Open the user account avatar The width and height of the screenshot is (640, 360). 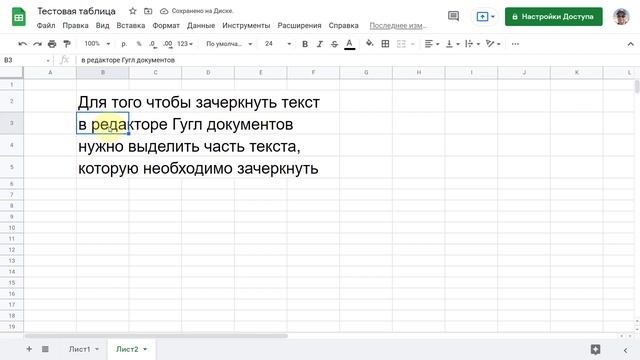(x=621, y=17)
